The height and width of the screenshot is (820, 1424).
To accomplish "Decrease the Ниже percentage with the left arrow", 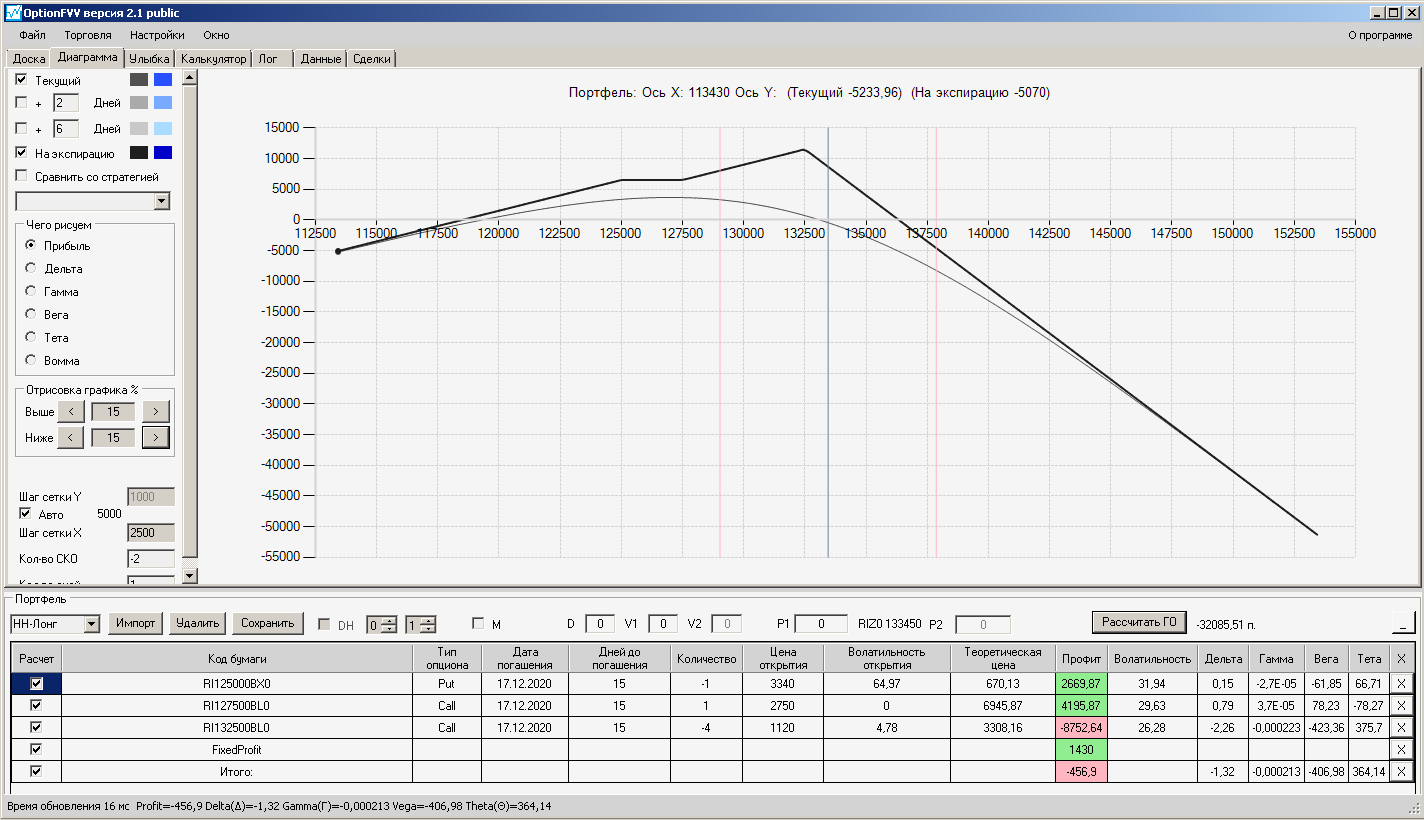I will pyautogui.click(x=71, y=437).
